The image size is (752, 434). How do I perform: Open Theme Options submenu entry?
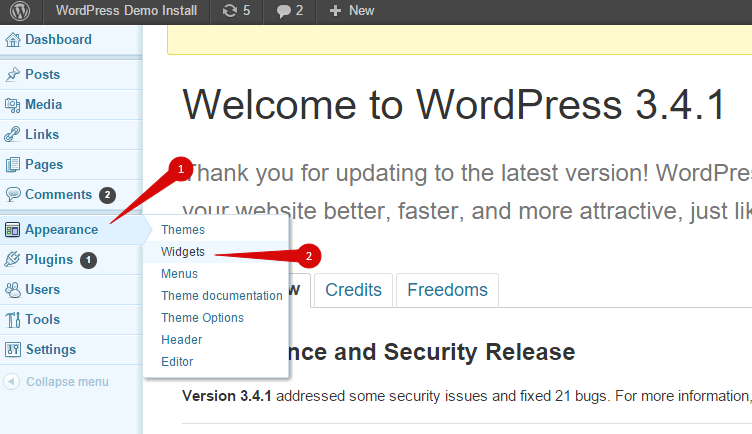tap(202, 318)
